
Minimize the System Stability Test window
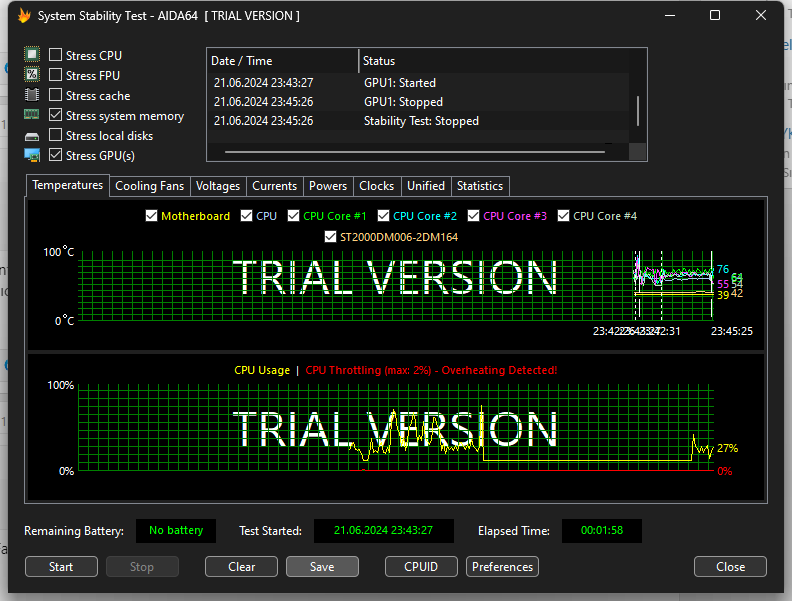670,16
